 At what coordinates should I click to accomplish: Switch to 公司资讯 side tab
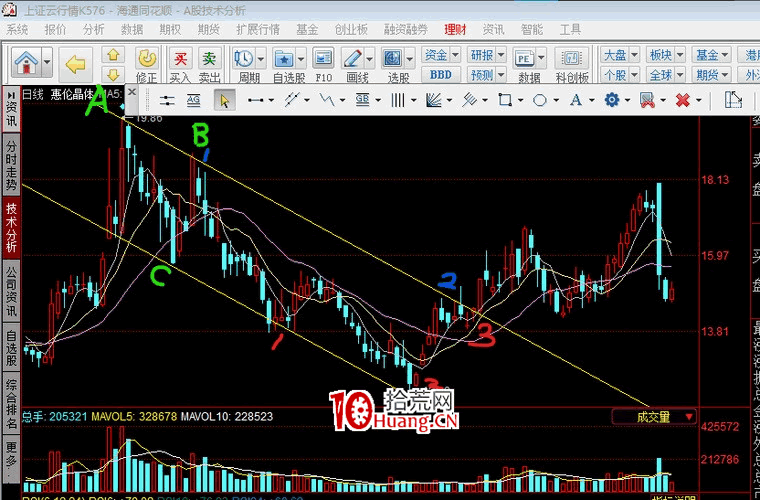pyautogui.click(x=11, y=291)
